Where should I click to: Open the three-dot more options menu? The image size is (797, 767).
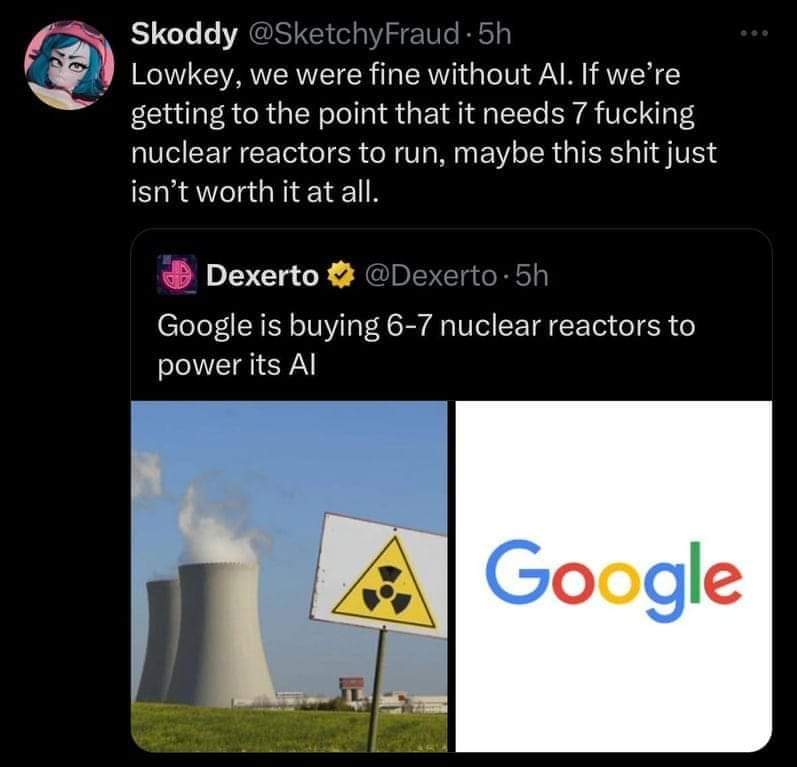pos(754,35)
